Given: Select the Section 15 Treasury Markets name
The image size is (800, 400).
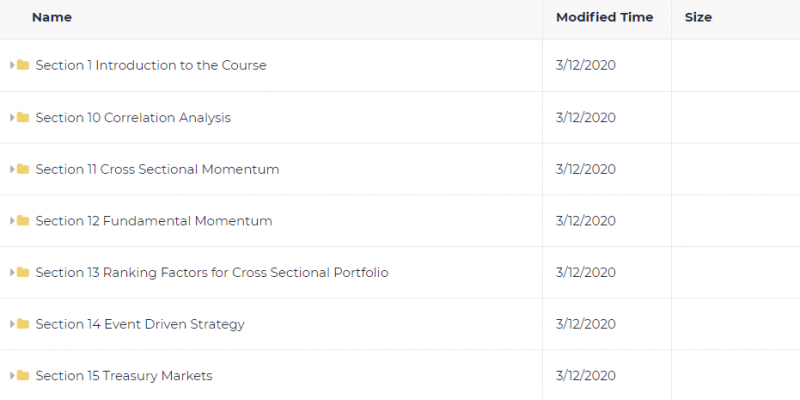Looking at the screenshot, I should point(124,376).
